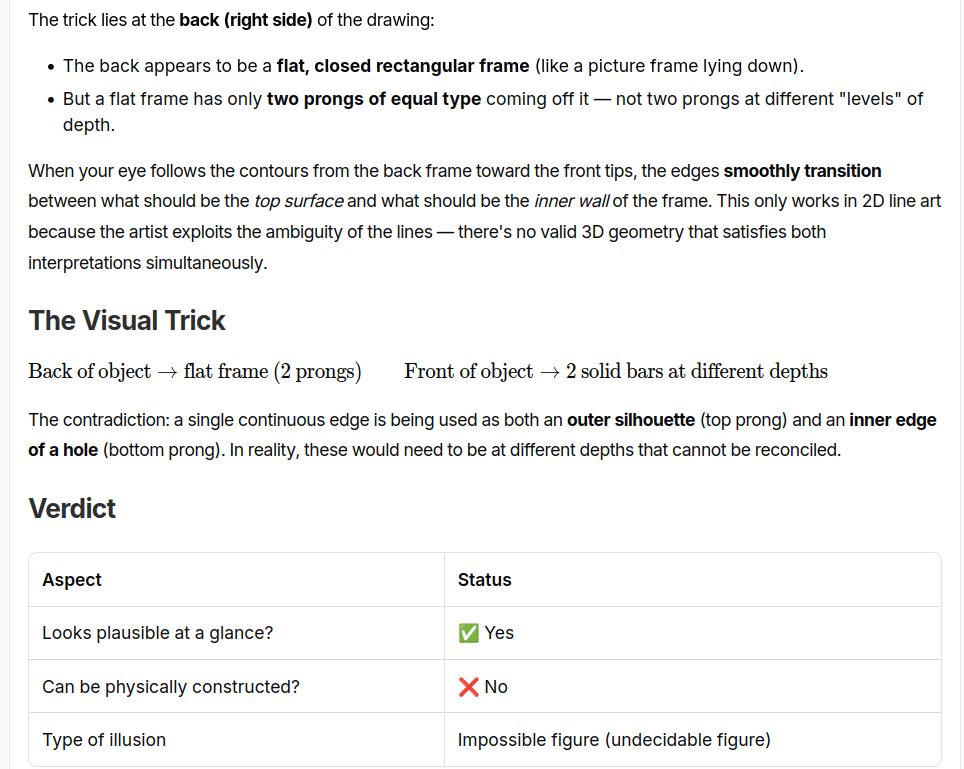Click the 'Can be physically constructed?' cell

click(237, 687)
